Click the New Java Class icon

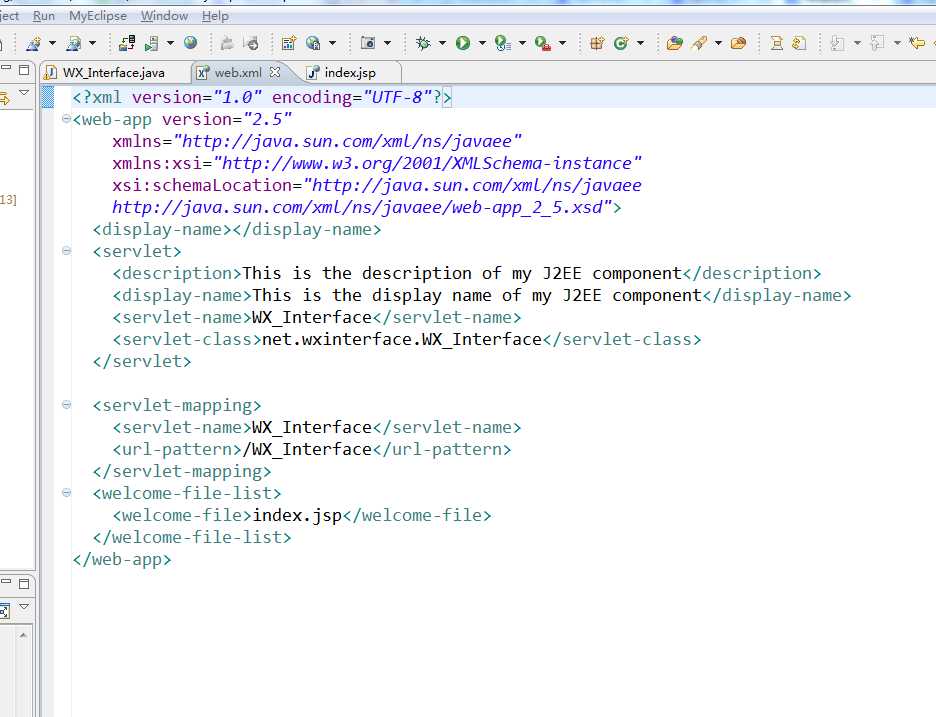(621, 43)
